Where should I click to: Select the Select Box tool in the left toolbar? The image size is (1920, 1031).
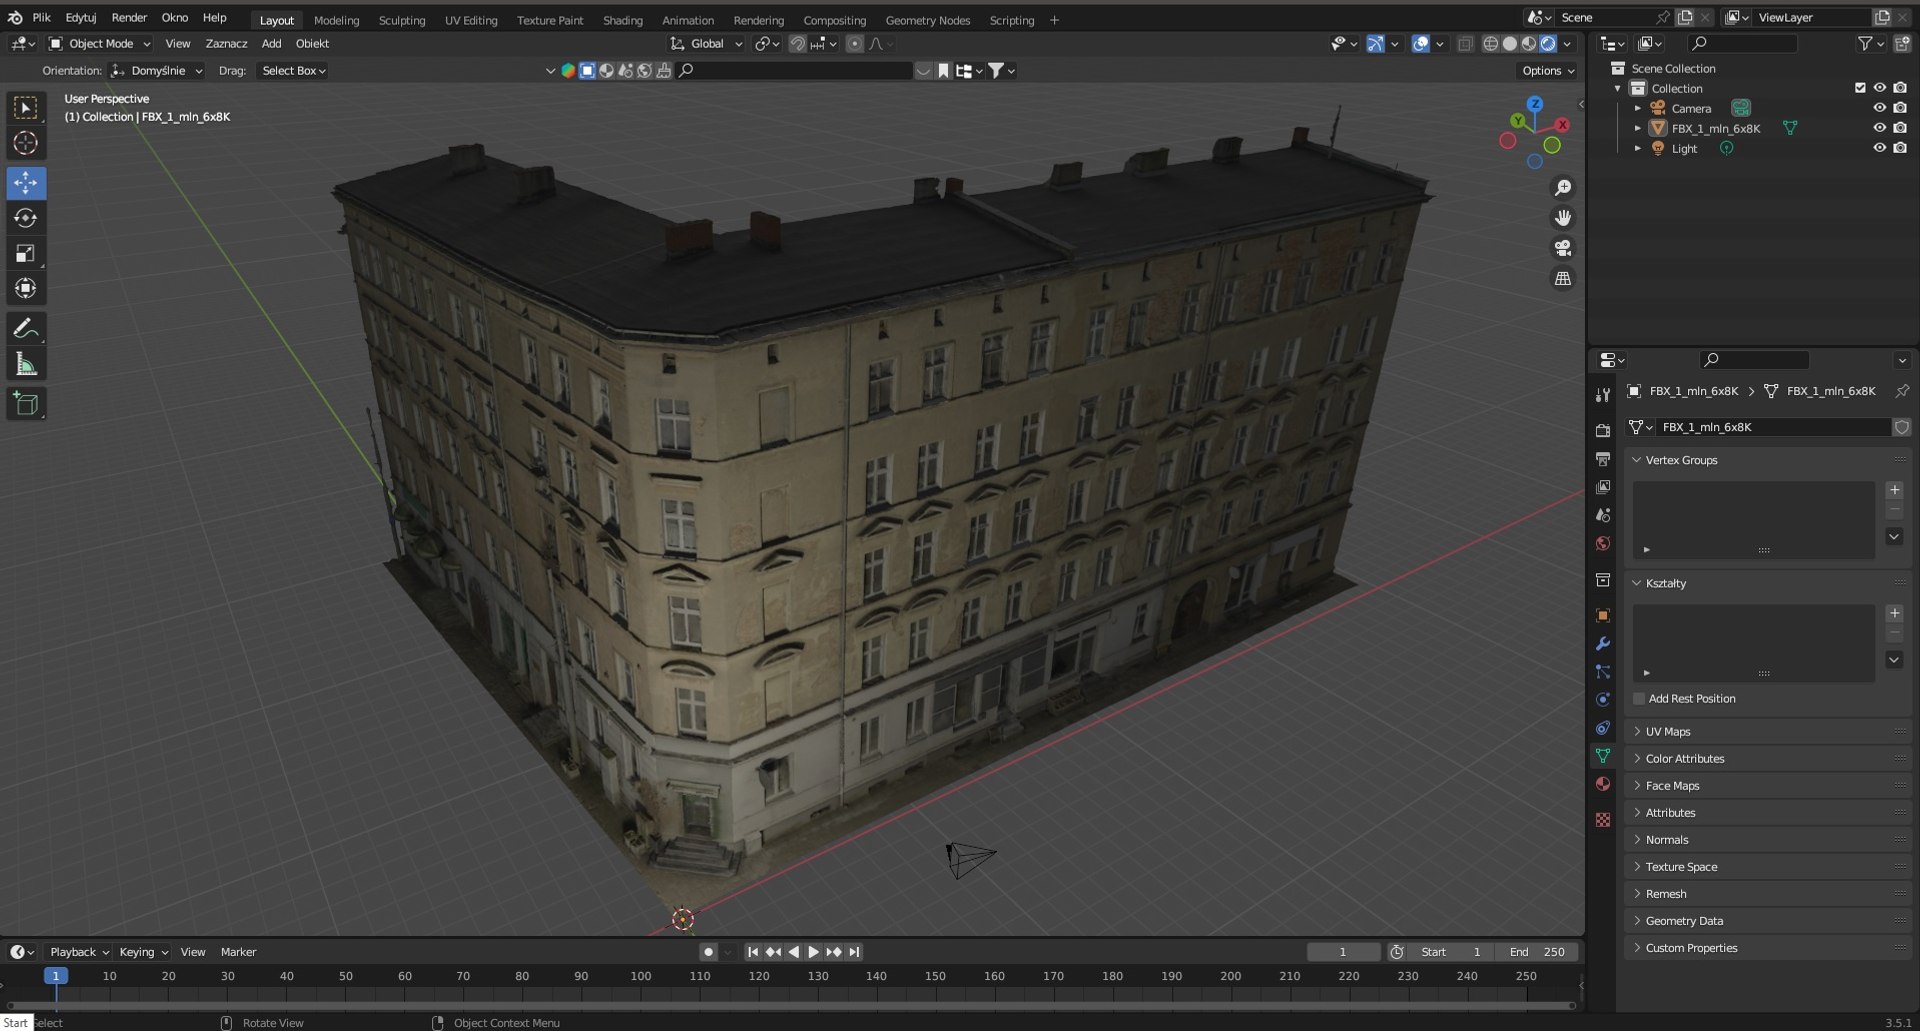click(x=26, y=107)
